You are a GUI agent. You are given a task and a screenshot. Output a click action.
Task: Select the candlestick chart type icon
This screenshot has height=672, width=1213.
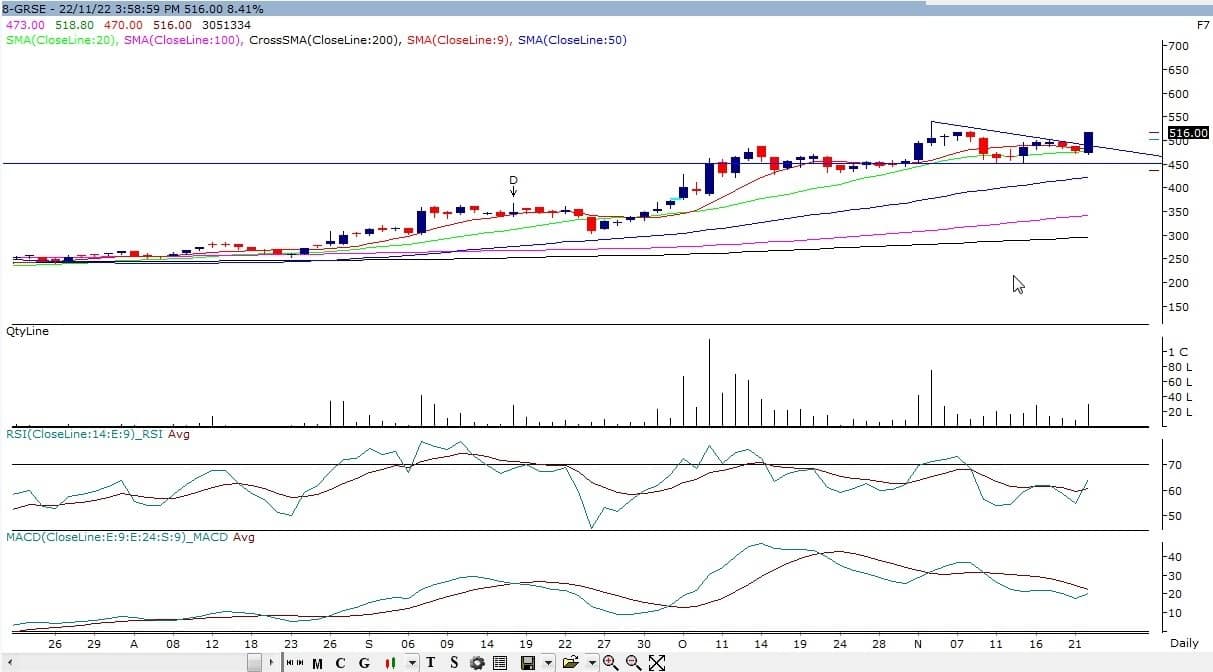[393, 662]
